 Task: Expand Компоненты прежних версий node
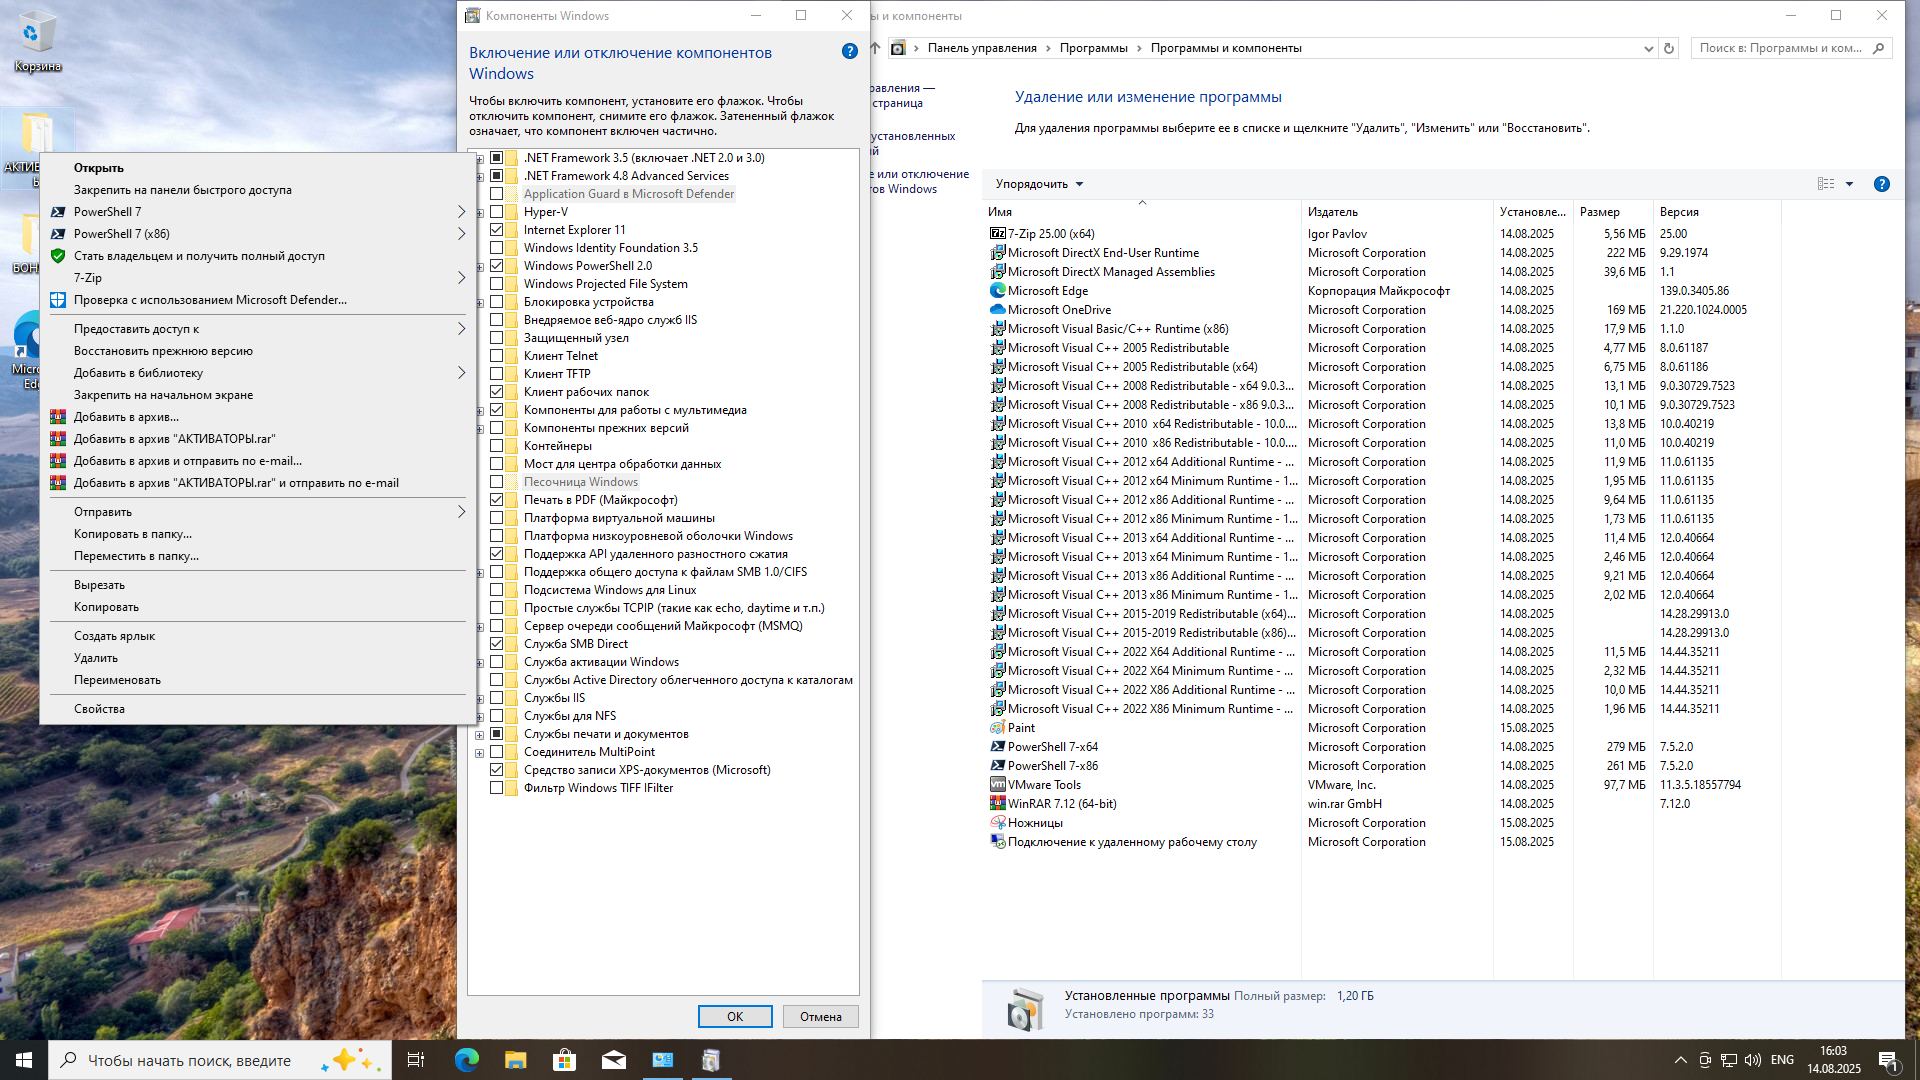(480, 429)
